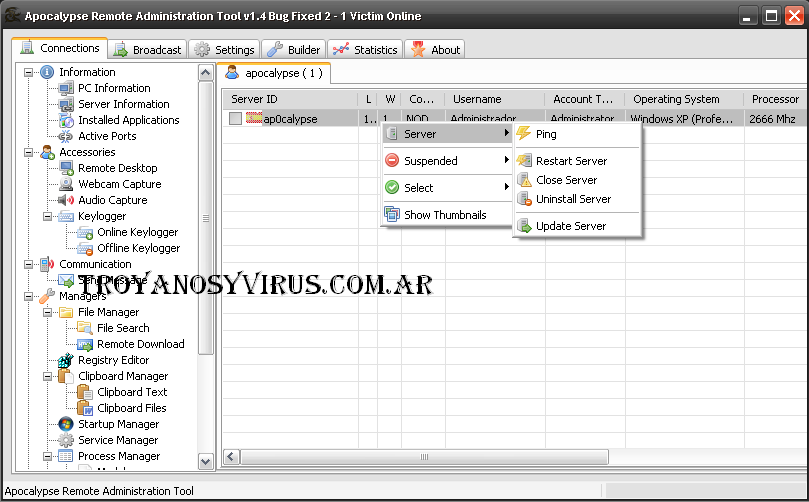Click the tree scroll up arrow
This screenshot has height=502, width=809.
click(206, 73)
